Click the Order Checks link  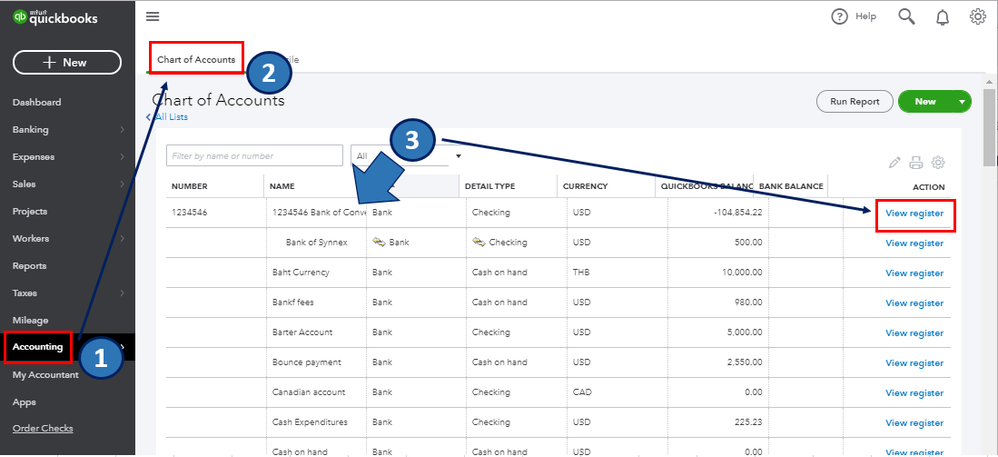coord(42,429)
